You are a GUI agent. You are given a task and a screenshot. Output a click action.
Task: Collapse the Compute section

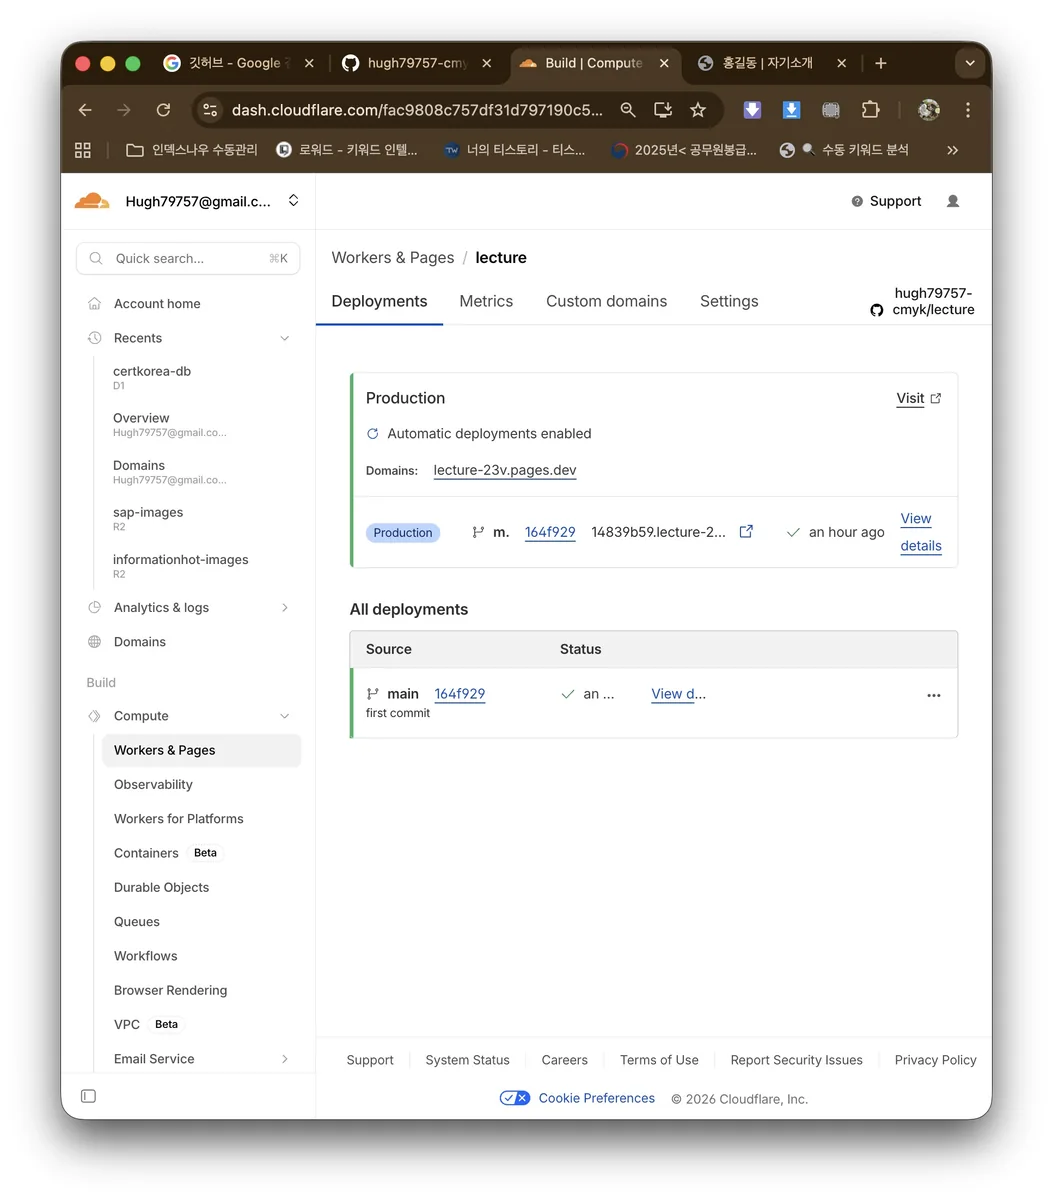point(285,716)
